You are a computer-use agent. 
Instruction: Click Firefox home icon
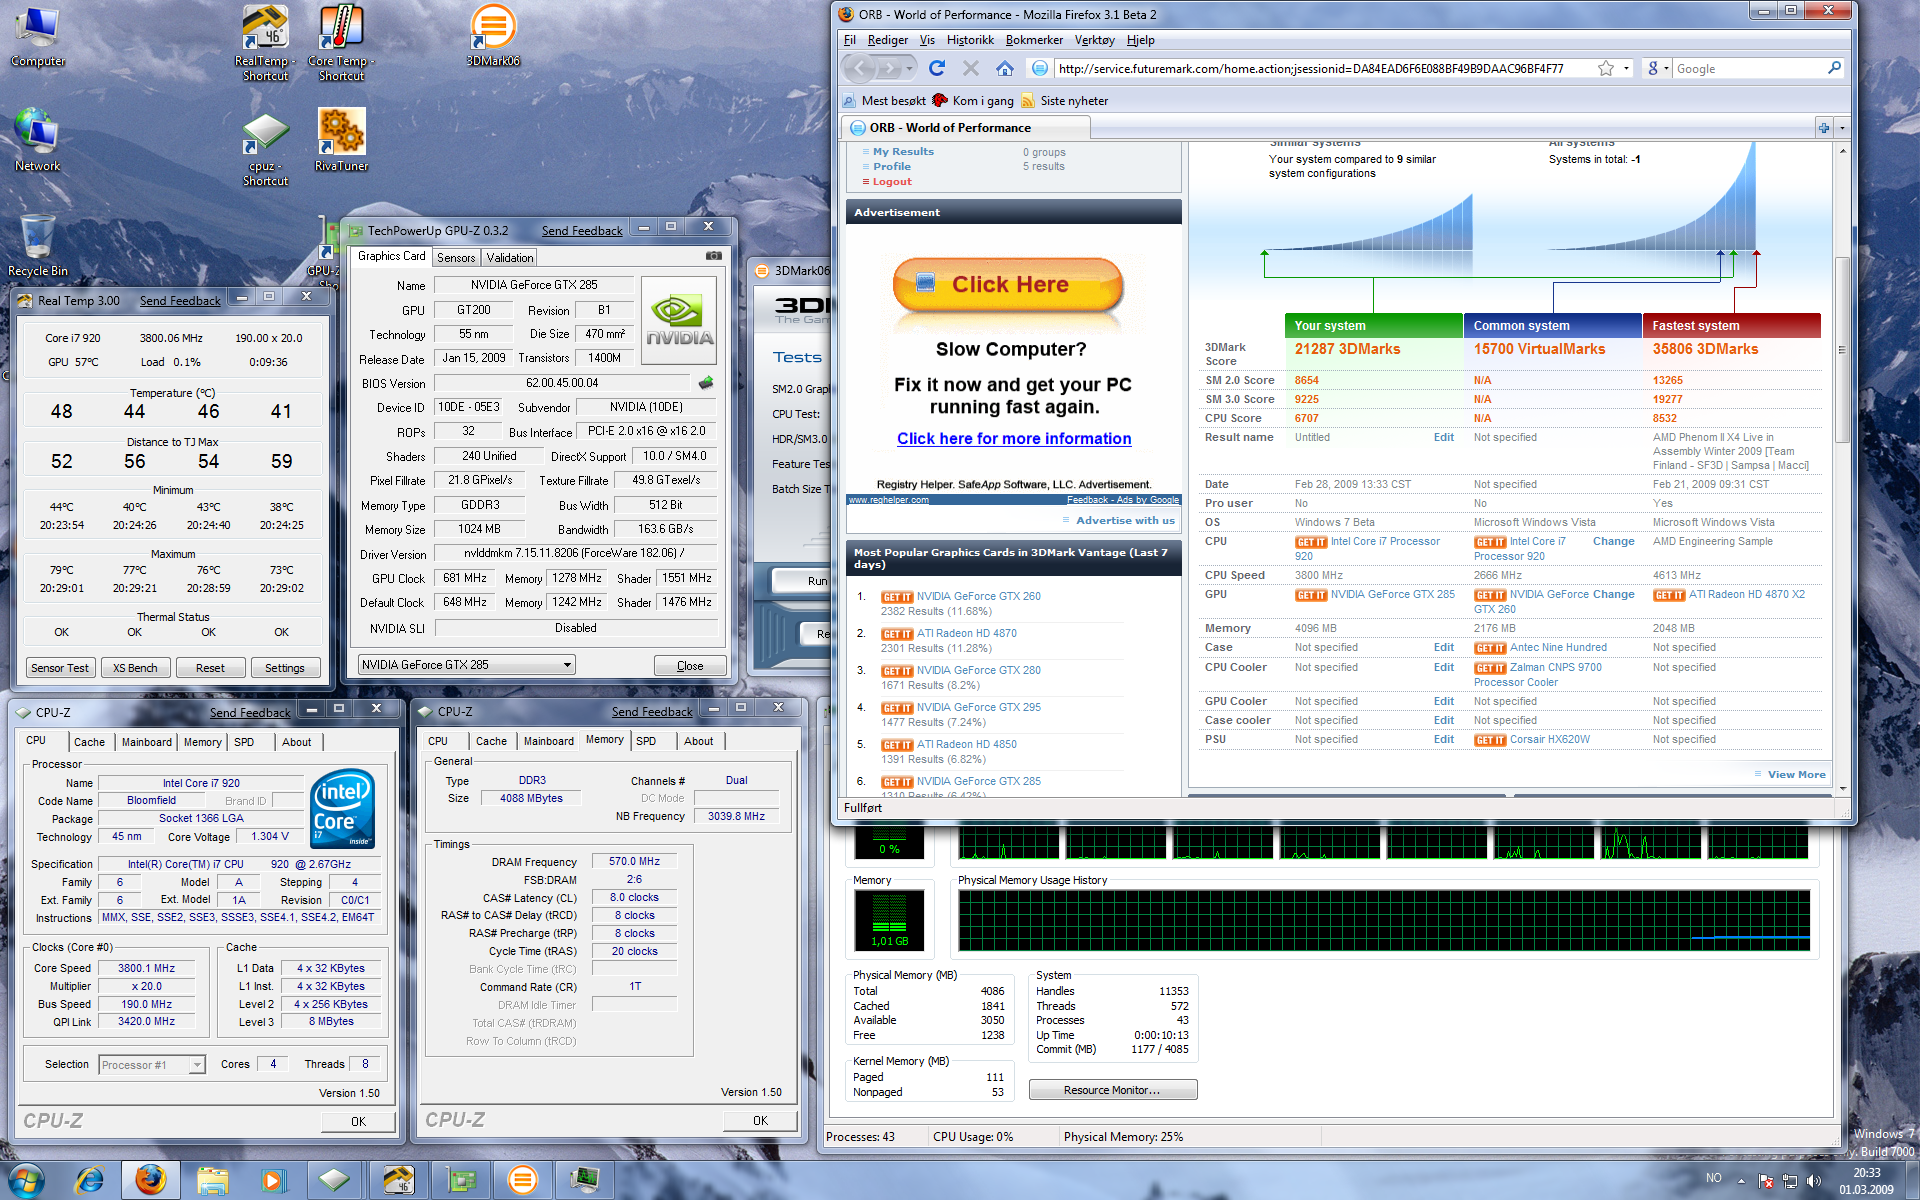click(1005, 68)
